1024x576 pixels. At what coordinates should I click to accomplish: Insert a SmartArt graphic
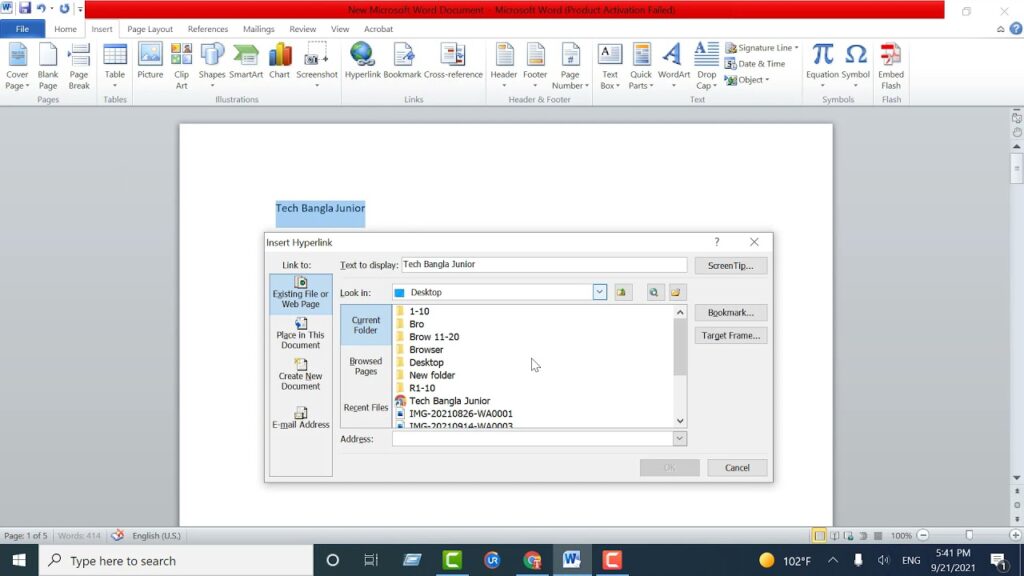click(246, 61)
